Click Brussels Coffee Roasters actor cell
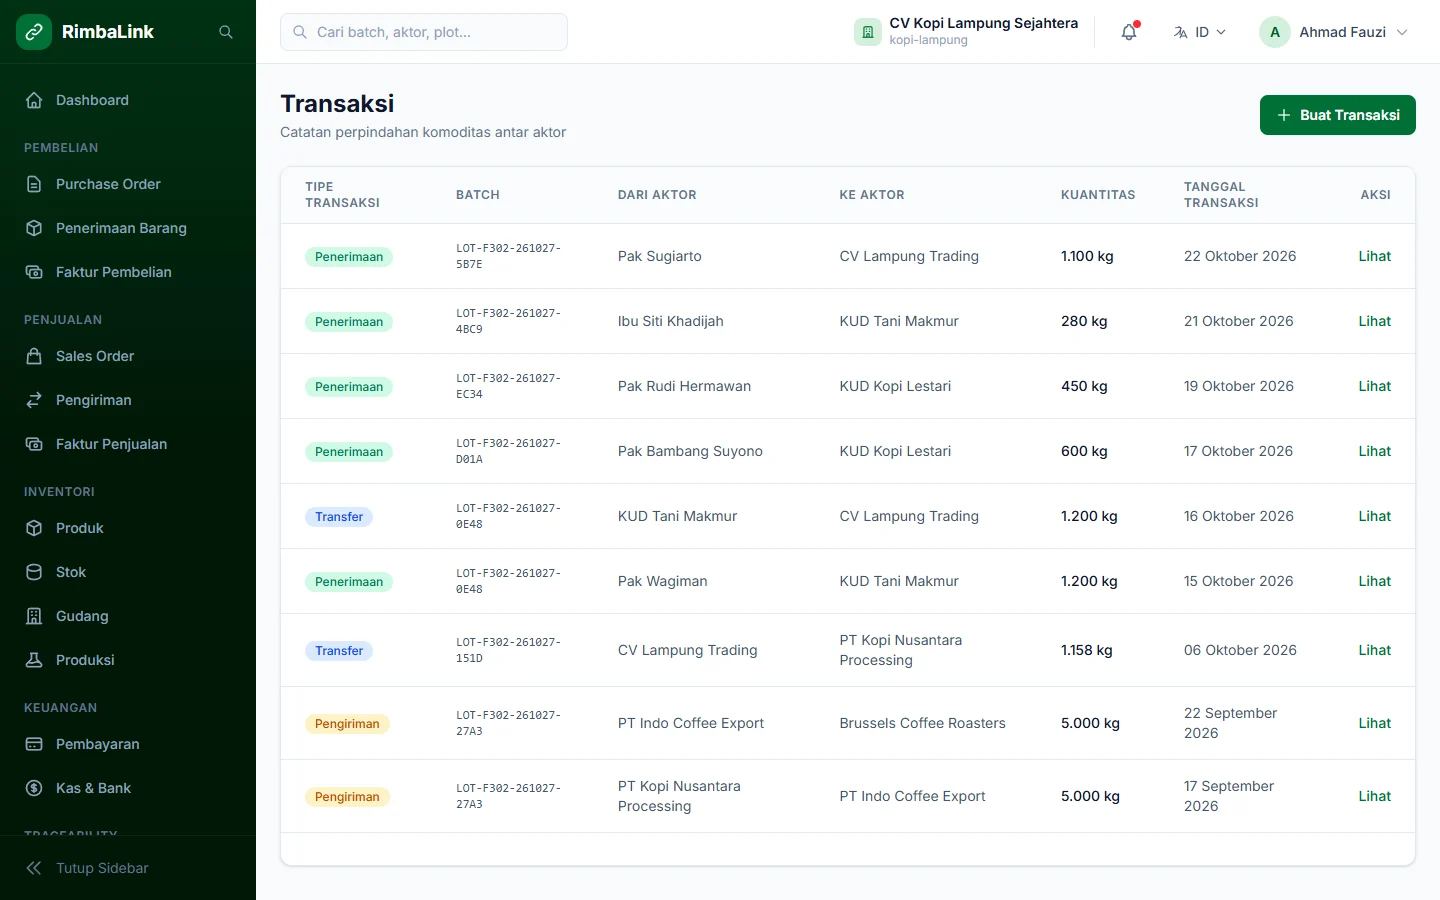Viewport: 1440px width, 900px height. [922, 723]
